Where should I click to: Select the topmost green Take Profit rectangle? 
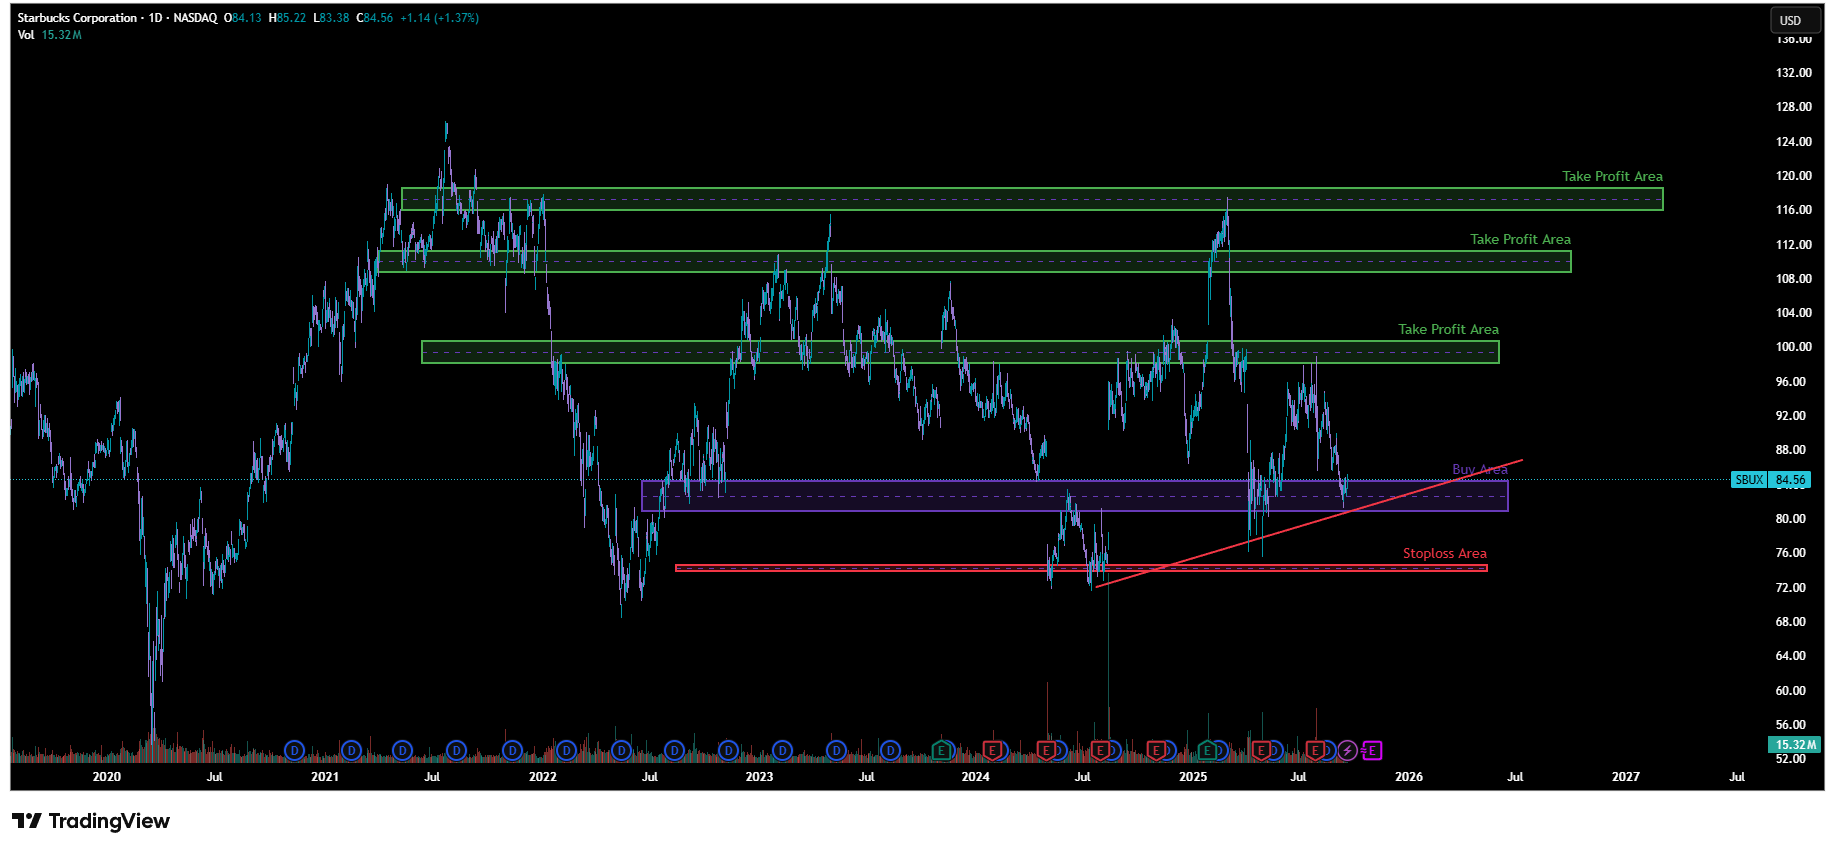(x=1032, y=199)
